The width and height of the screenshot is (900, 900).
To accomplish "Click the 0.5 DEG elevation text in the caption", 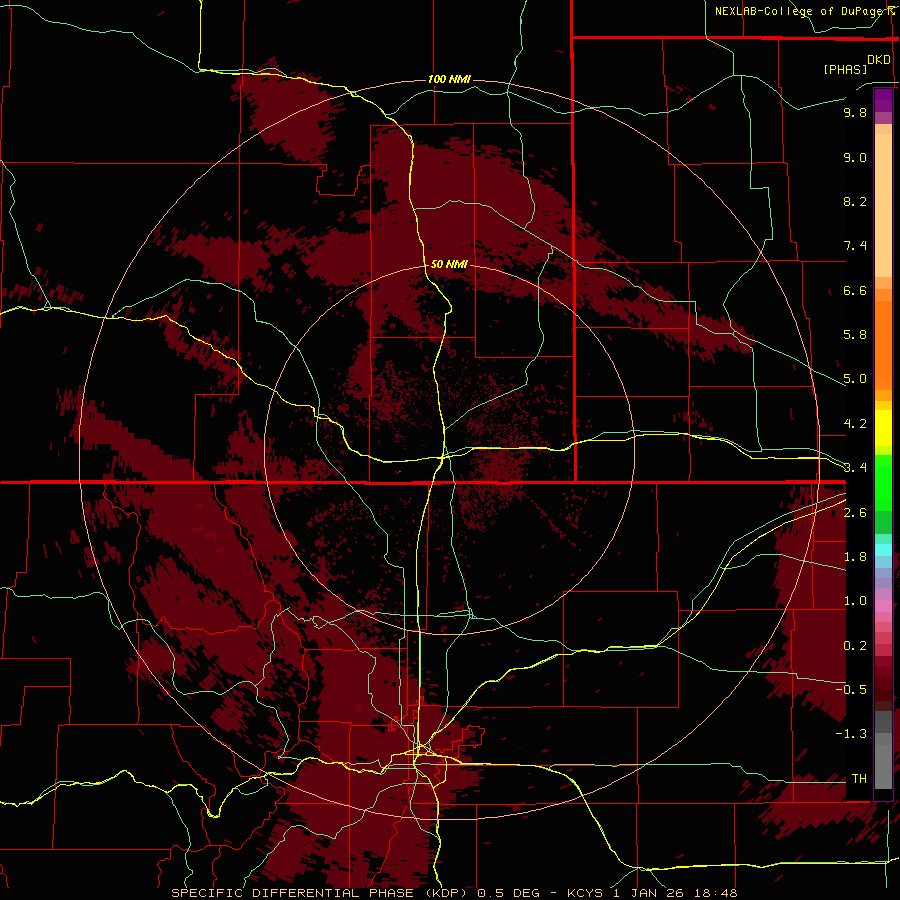I will (x=509, y=893).
